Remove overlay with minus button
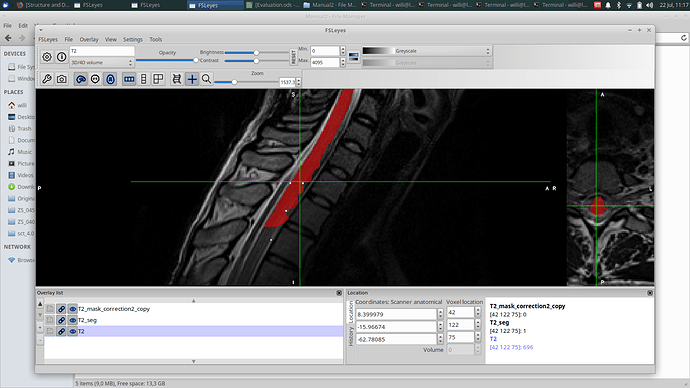Viewport: 690px width, 388px height. coord(40,340)
